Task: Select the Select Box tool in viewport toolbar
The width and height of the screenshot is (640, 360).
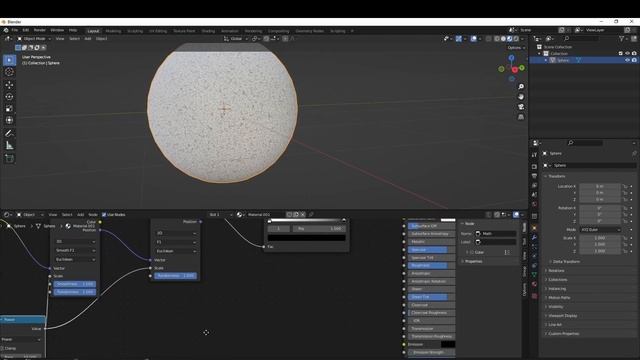Action: [9, 60]
